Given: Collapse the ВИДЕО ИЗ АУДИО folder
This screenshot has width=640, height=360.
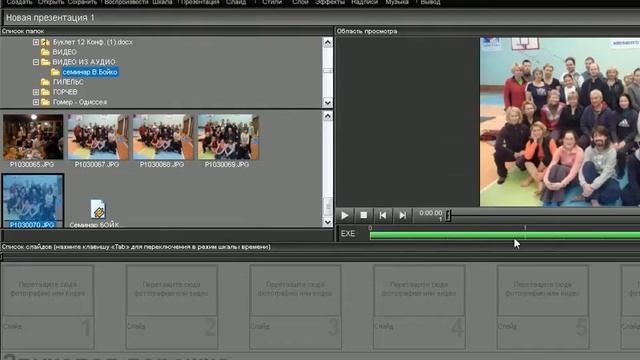Looking at the screenshot, I should [36, 62].
